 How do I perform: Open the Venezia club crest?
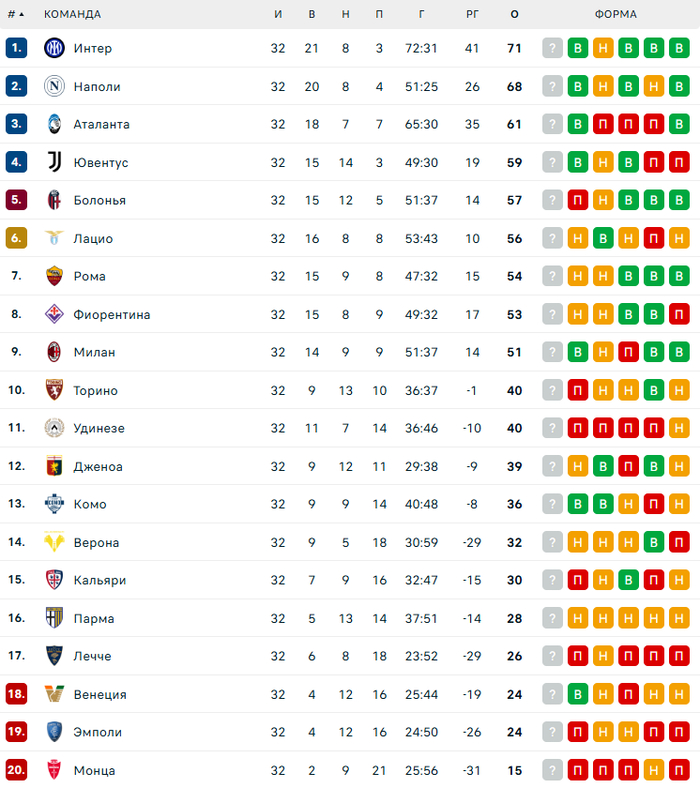(x=54, y=694)
